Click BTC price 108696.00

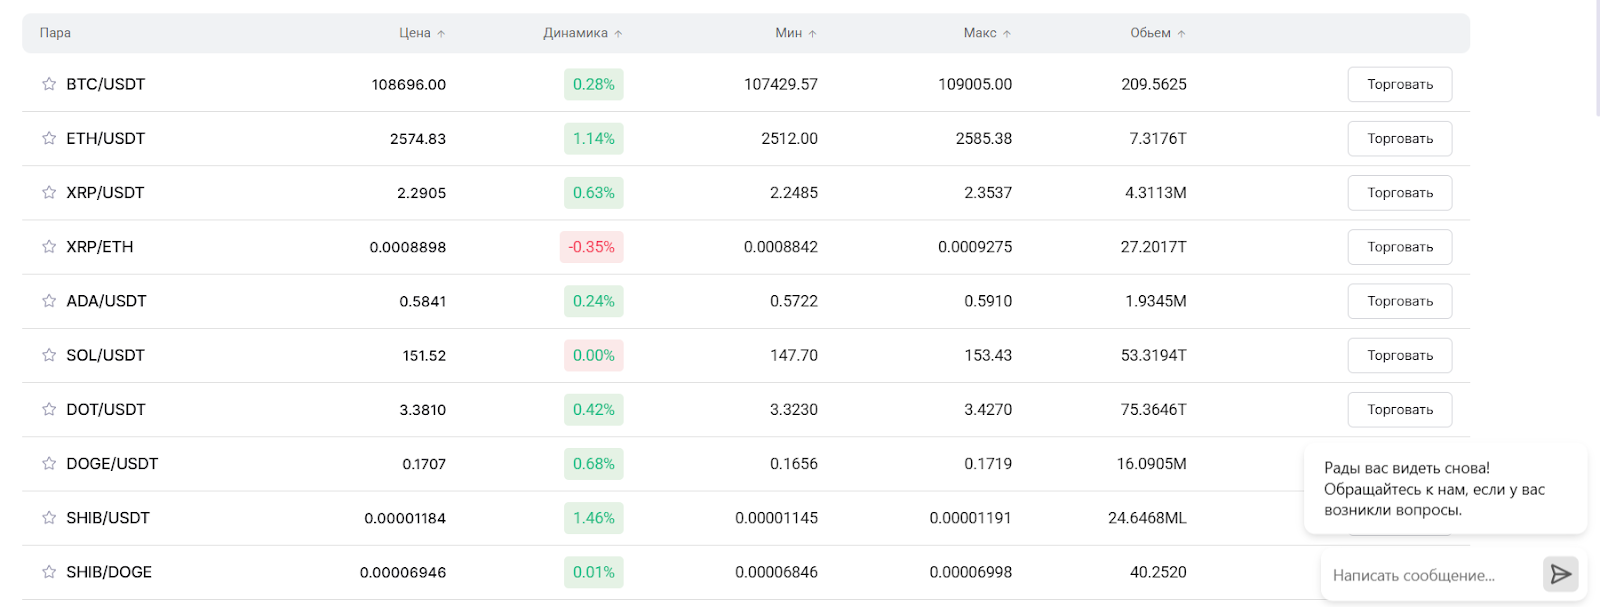408,84
